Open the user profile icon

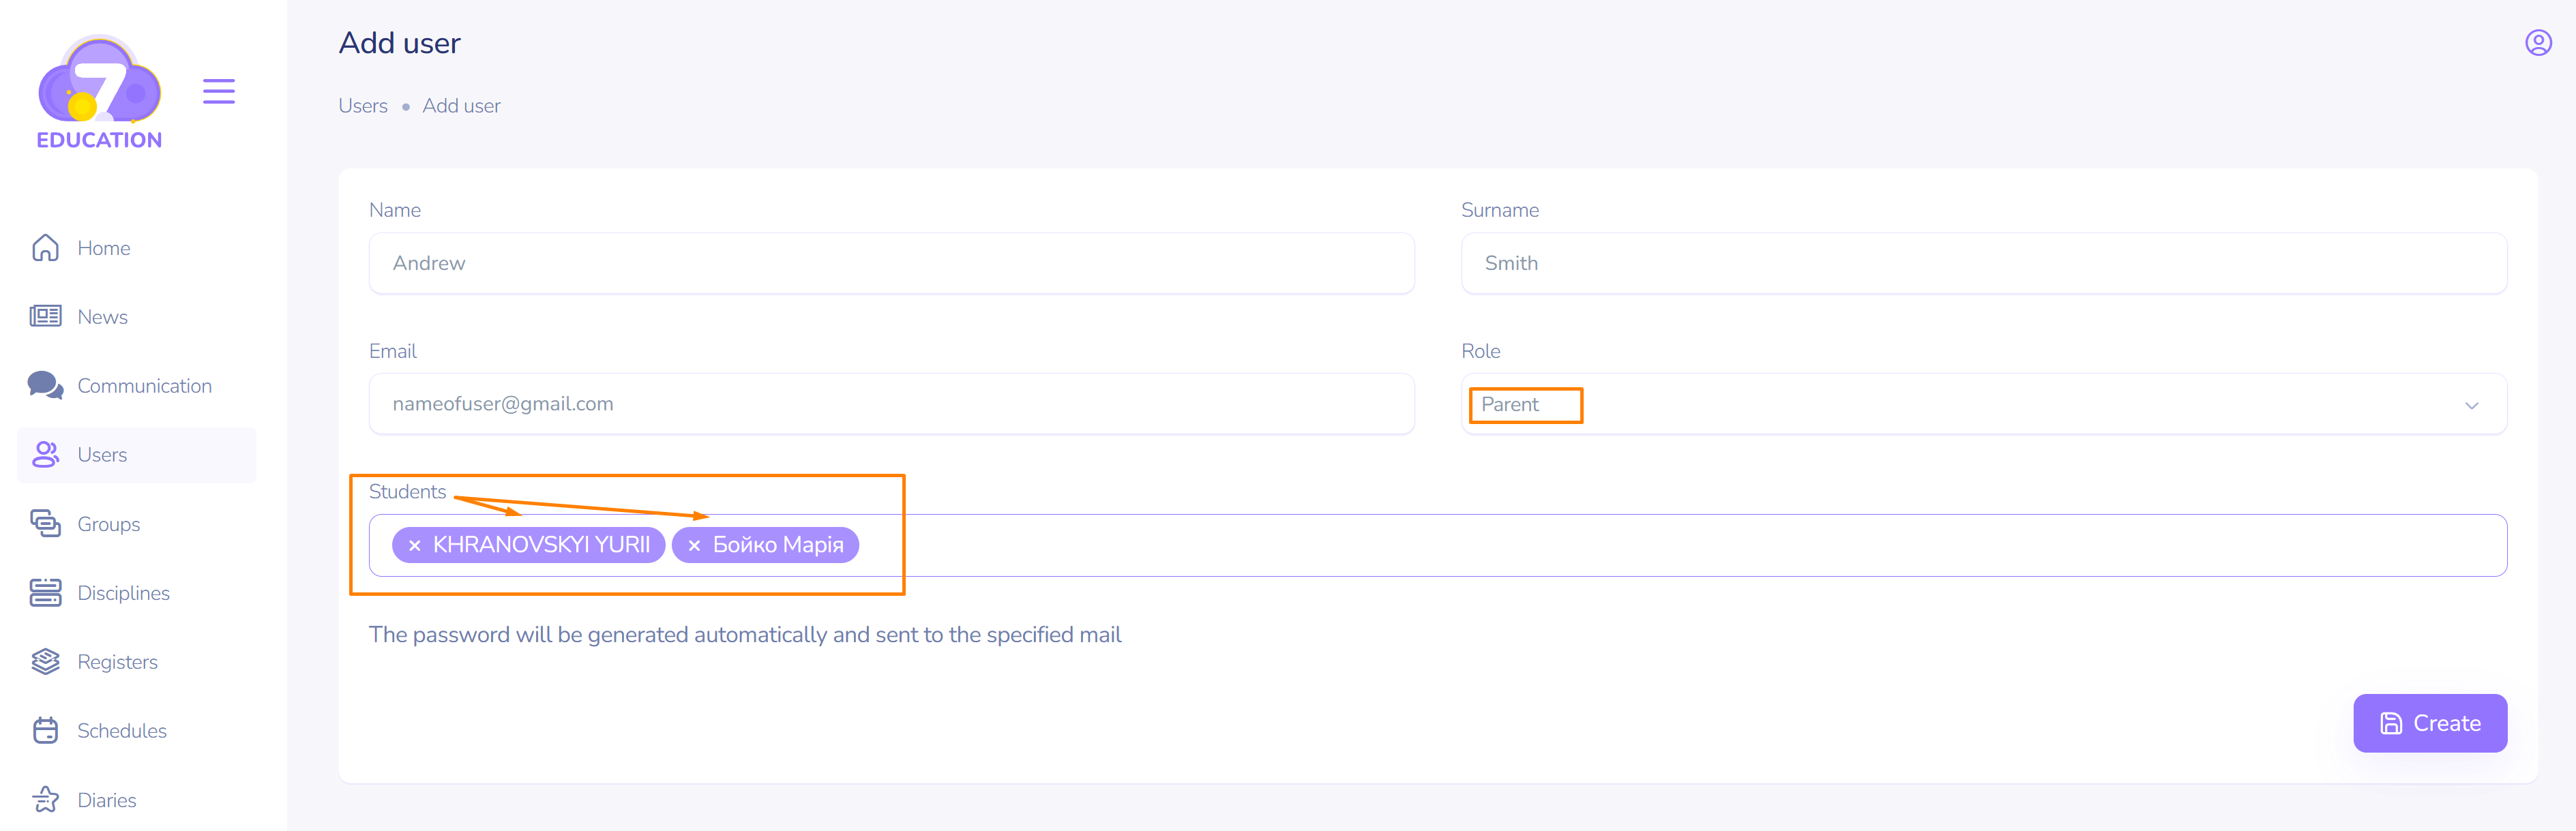pos(2538,43)
